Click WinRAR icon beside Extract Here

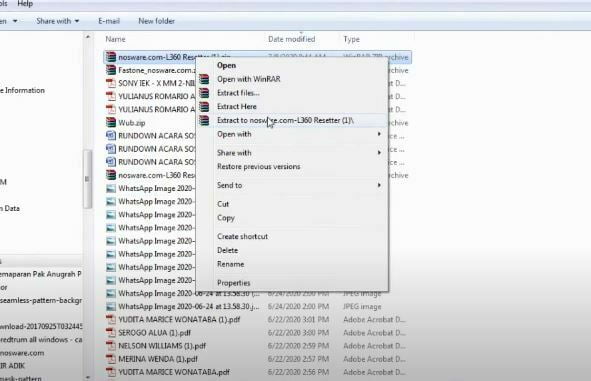tap(204, 107)
